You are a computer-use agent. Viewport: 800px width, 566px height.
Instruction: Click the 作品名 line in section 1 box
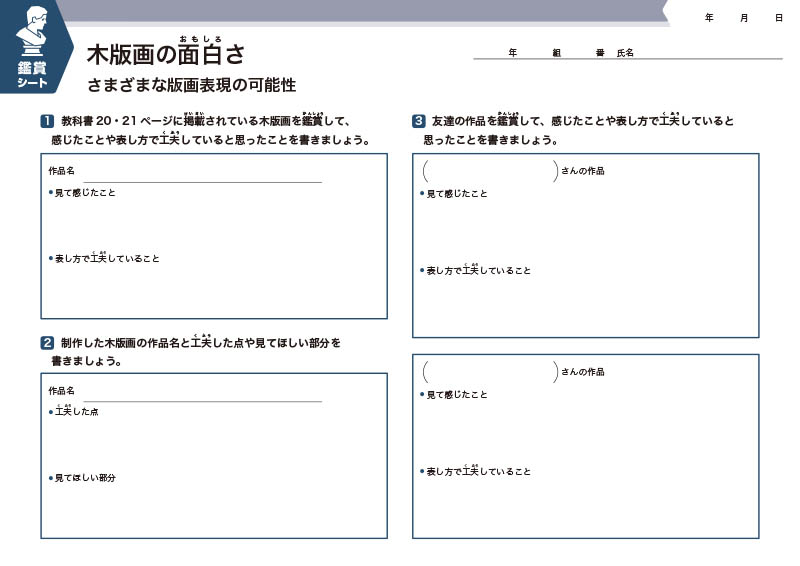point(203,175)
